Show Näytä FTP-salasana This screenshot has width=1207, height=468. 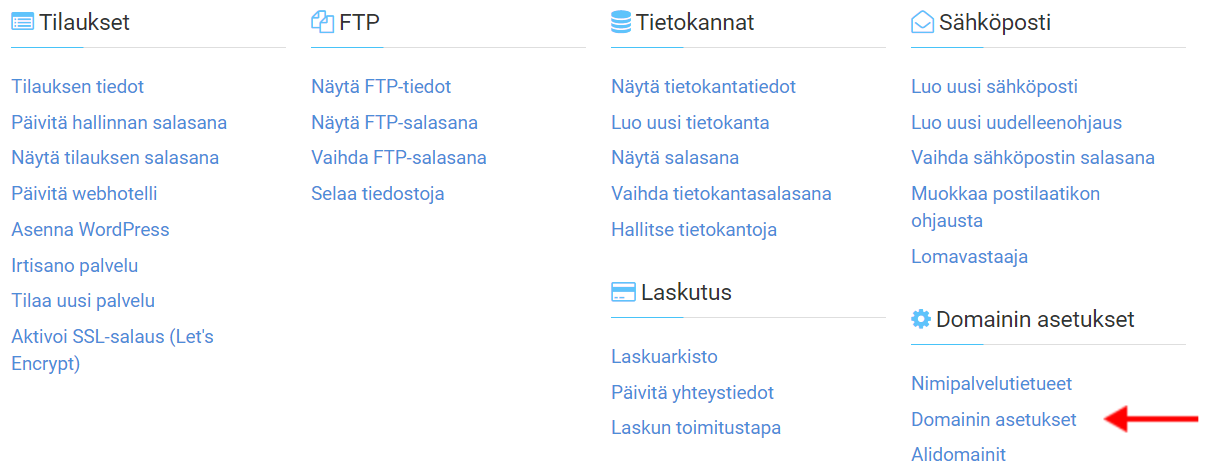point(394,123)
